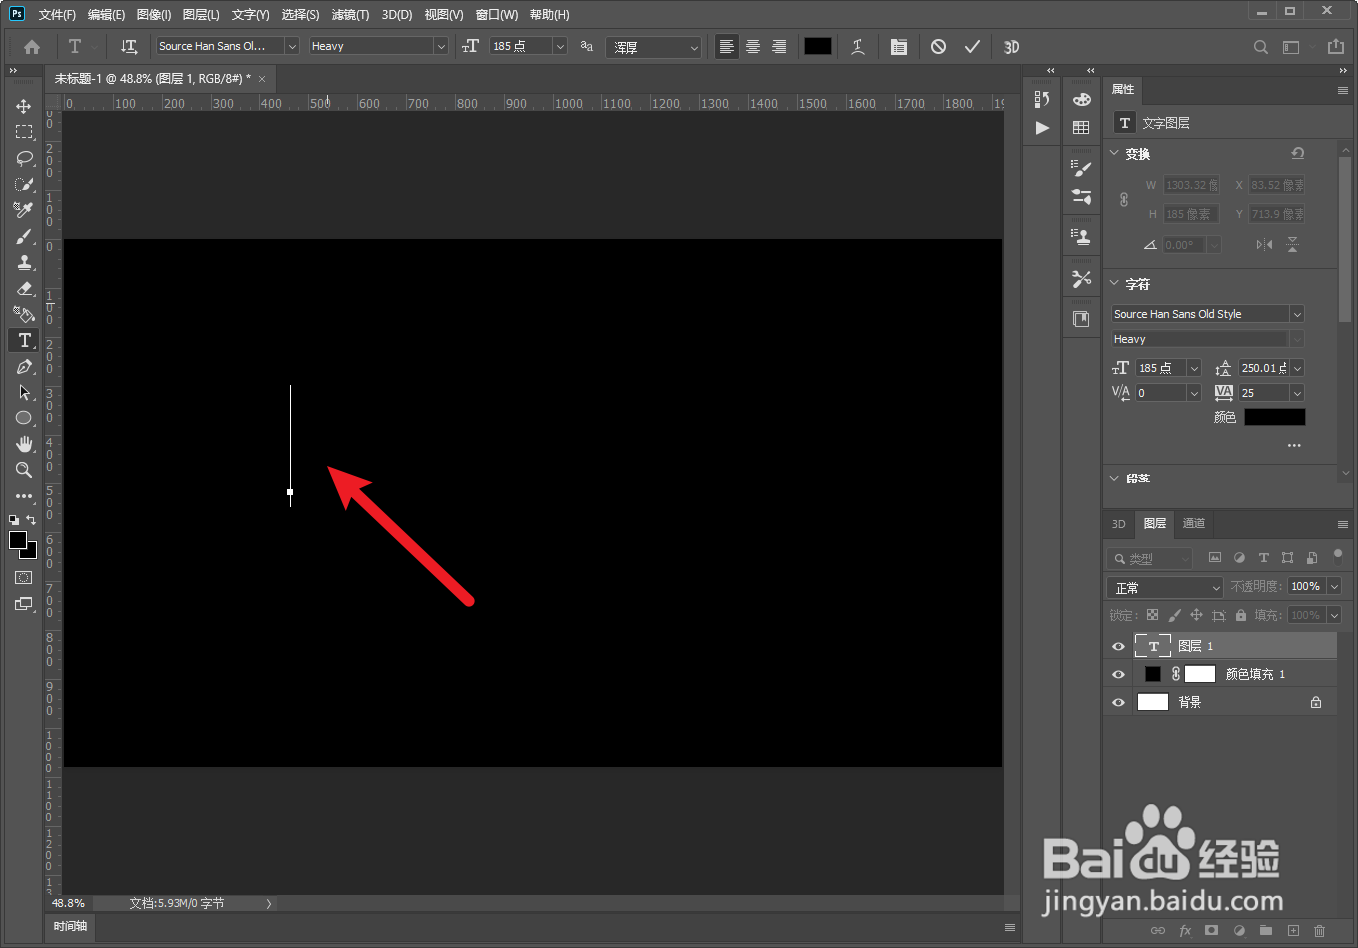Add a layer style with fx icon
Screen dimensions: 1358x948
pos(1185,930)
